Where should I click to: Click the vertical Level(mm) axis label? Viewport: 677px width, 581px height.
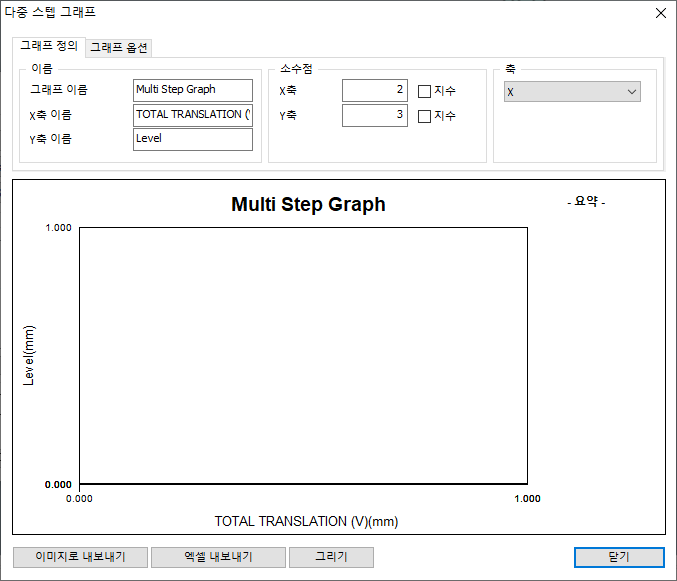coord(30,355)
